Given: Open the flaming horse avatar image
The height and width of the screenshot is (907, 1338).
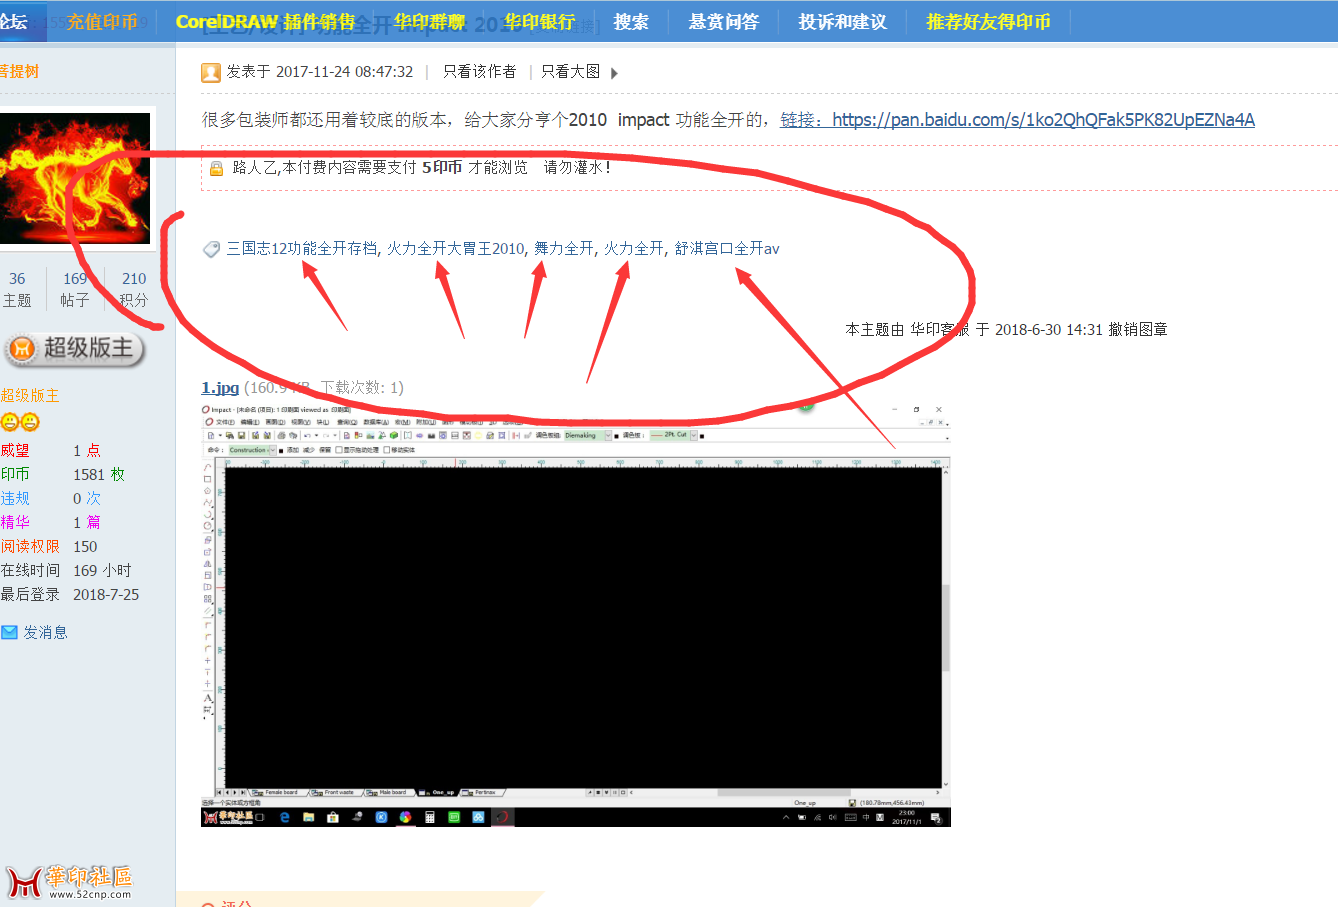Looking at the screenshot, I should 75,178.
